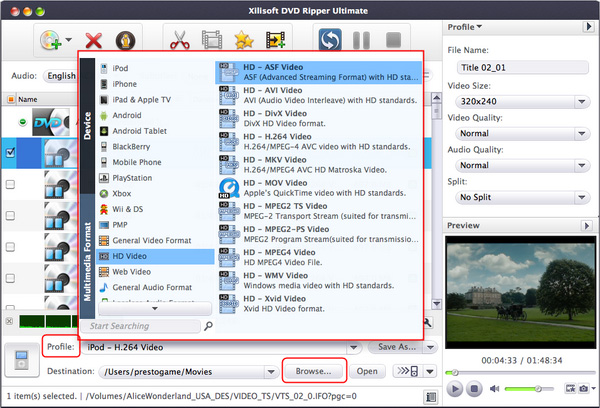Click the add output profile icon
The width and height of the screenshot is (600, 408).
click(x=276, y=39)
